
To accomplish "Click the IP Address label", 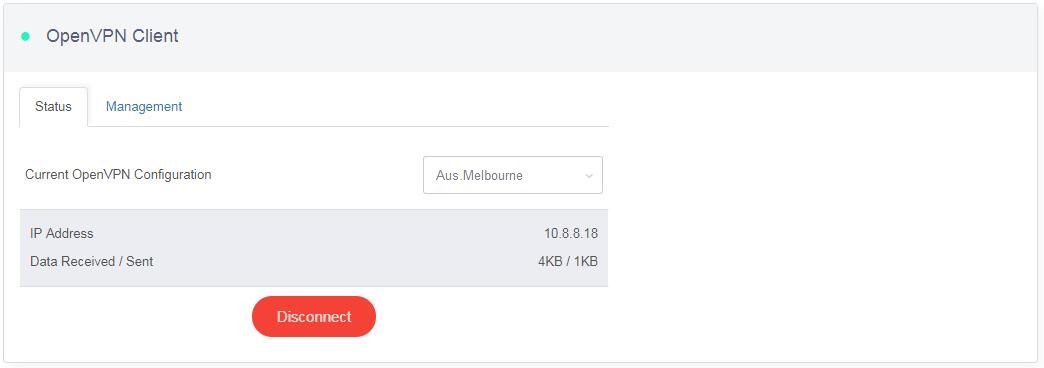I will (x=62, y=234).
